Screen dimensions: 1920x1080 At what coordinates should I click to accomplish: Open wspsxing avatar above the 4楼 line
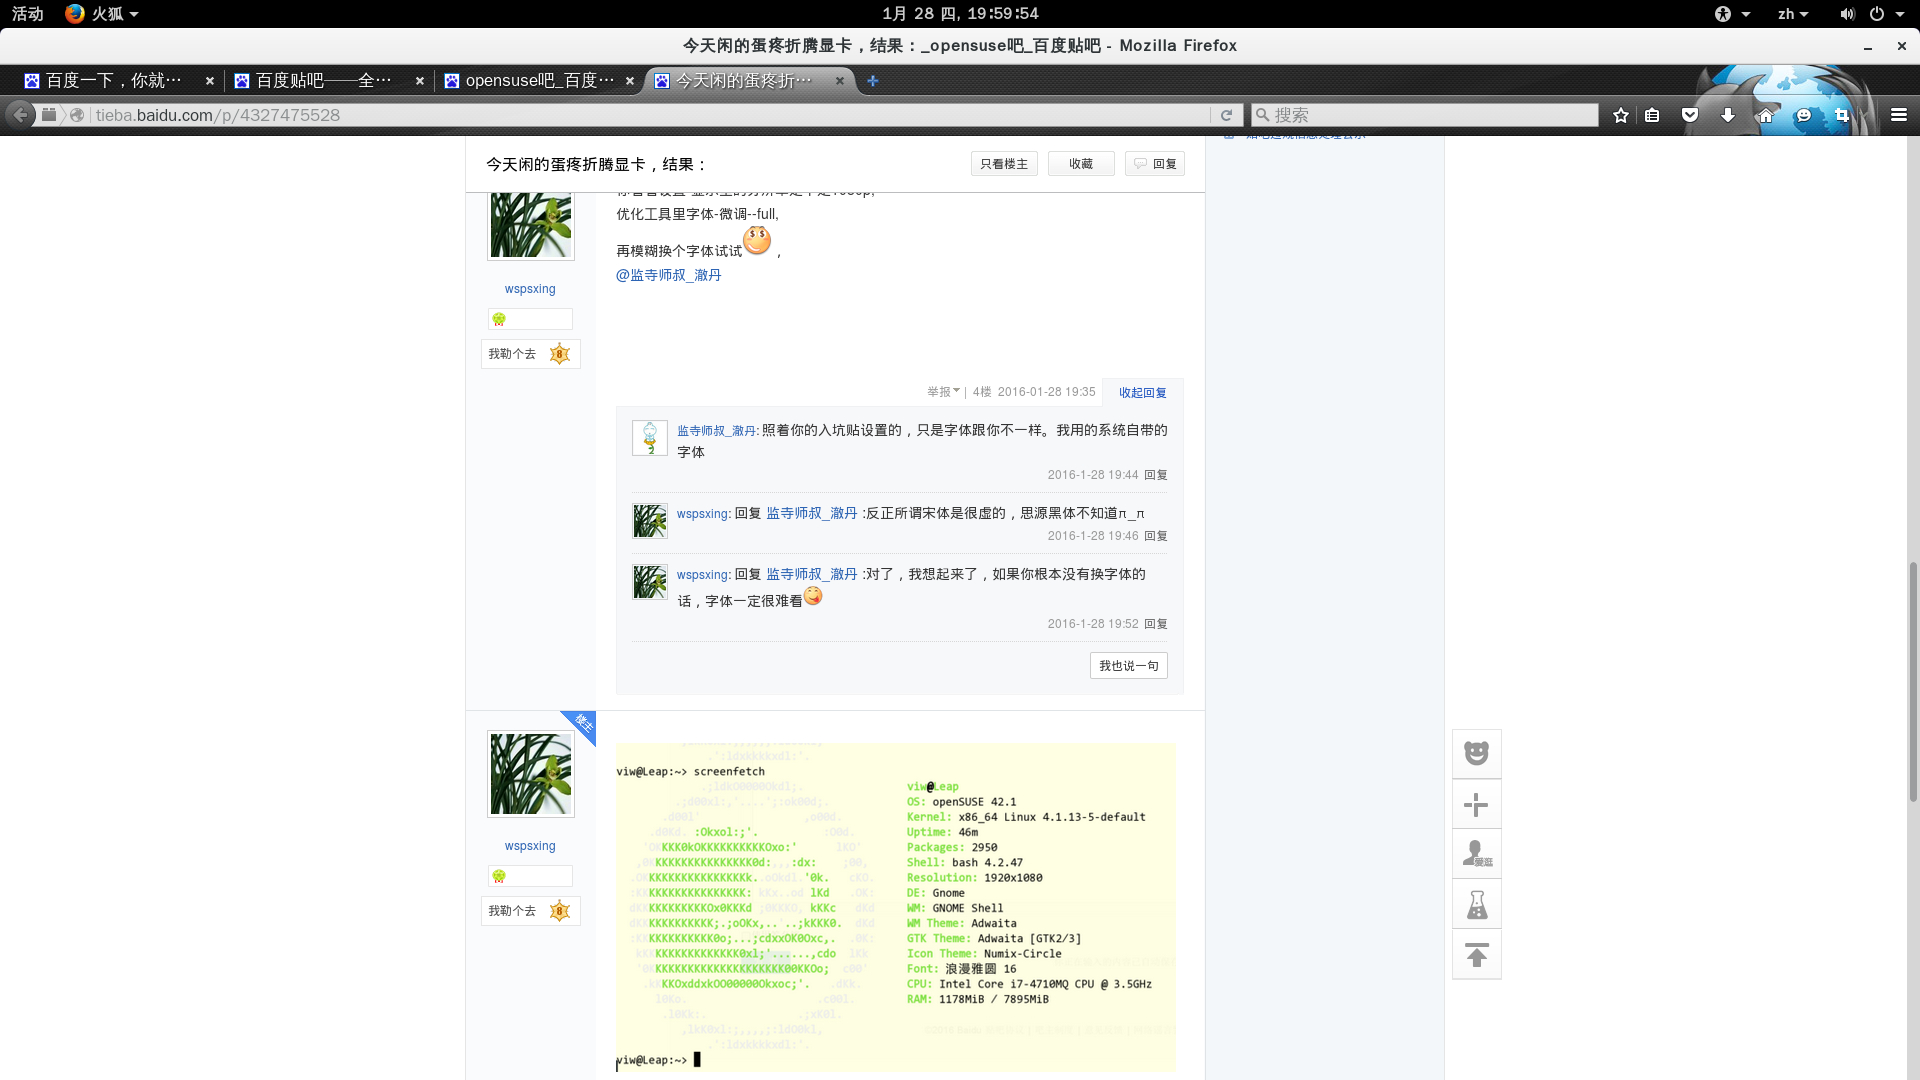531,225
